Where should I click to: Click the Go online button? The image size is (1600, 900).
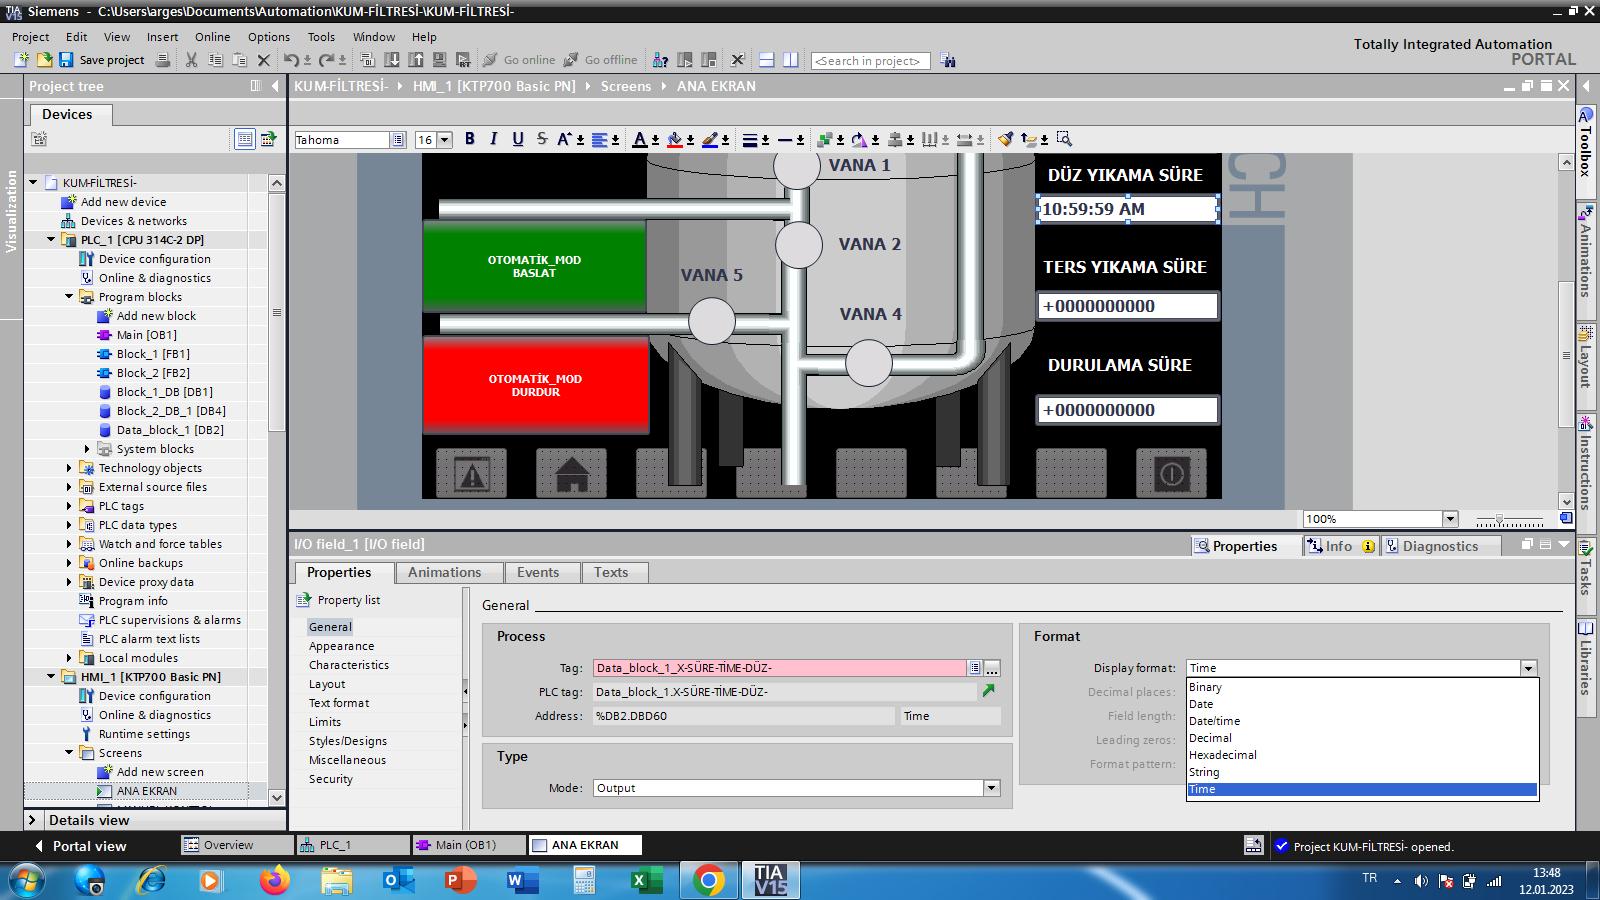point(519,60)
